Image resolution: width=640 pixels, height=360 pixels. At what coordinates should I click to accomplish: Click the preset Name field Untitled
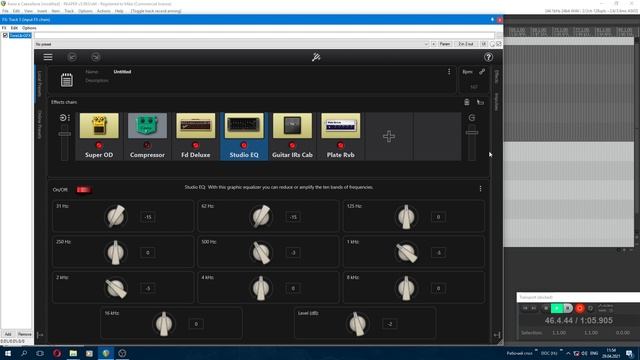pos(122,72)
